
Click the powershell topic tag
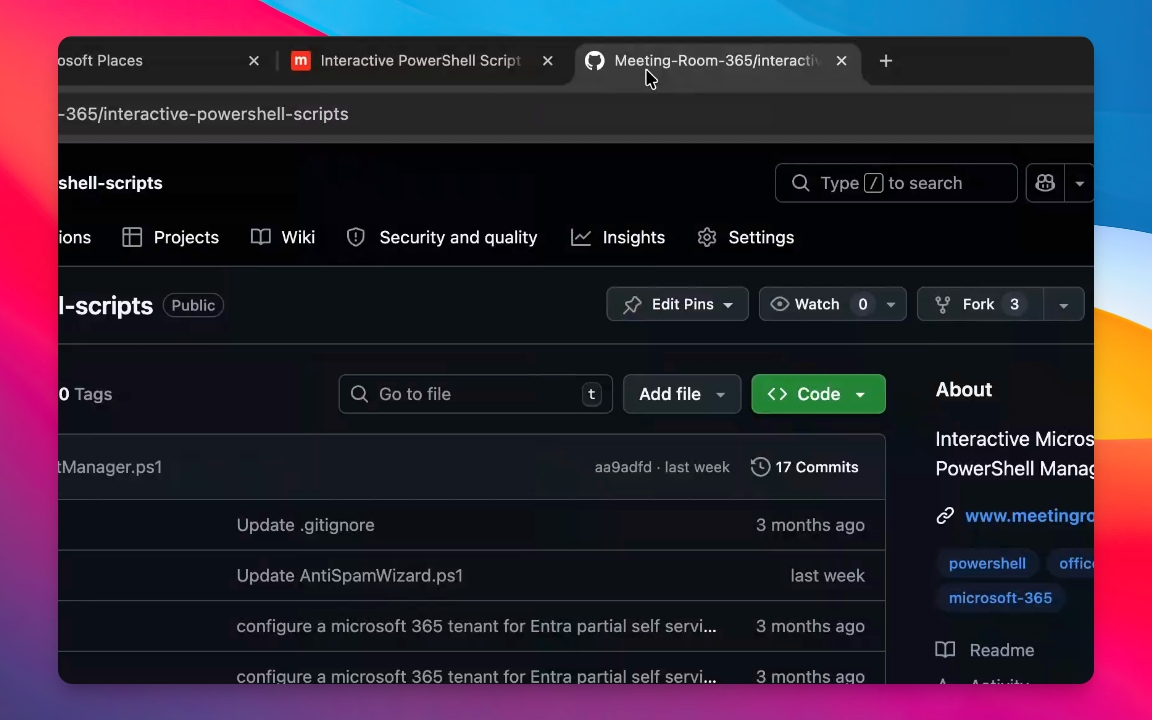coord(987,564)
